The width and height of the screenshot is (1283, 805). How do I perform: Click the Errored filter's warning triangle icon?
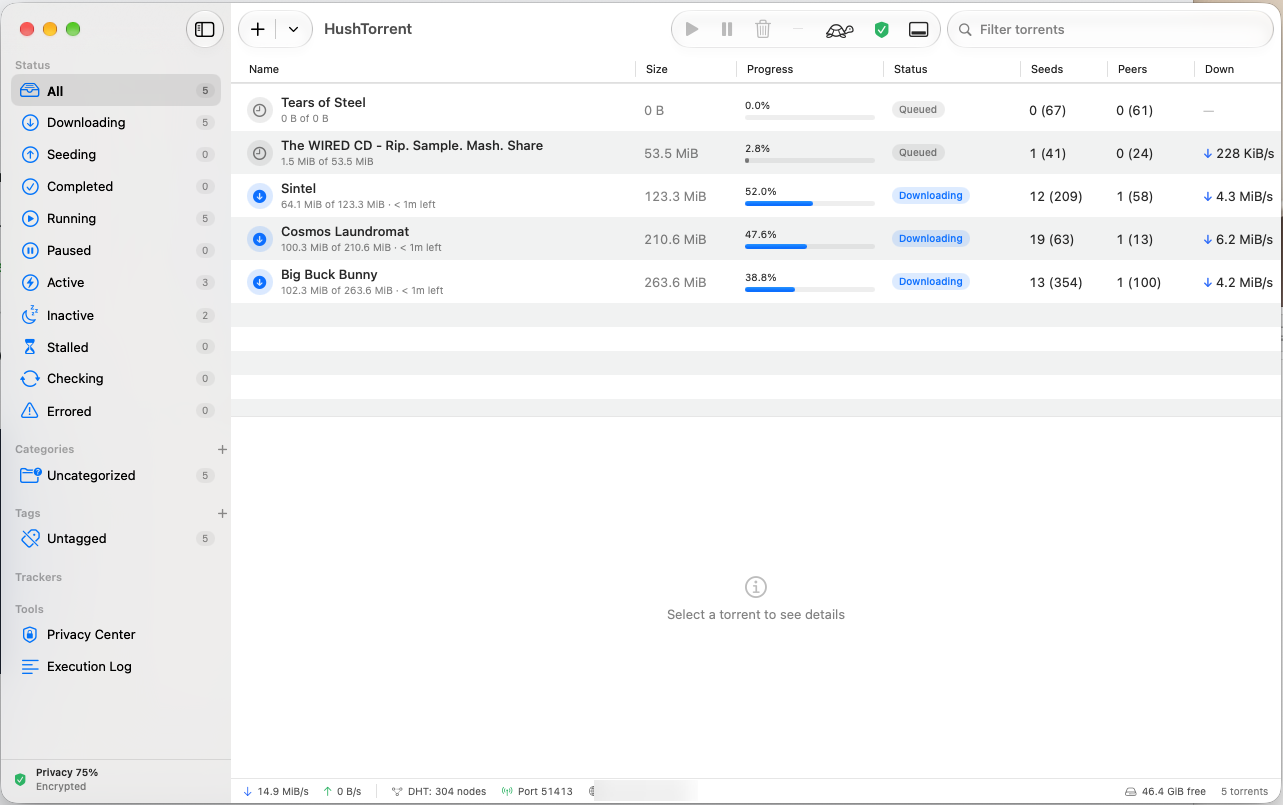pyautogui.click(x=29, y=411)
